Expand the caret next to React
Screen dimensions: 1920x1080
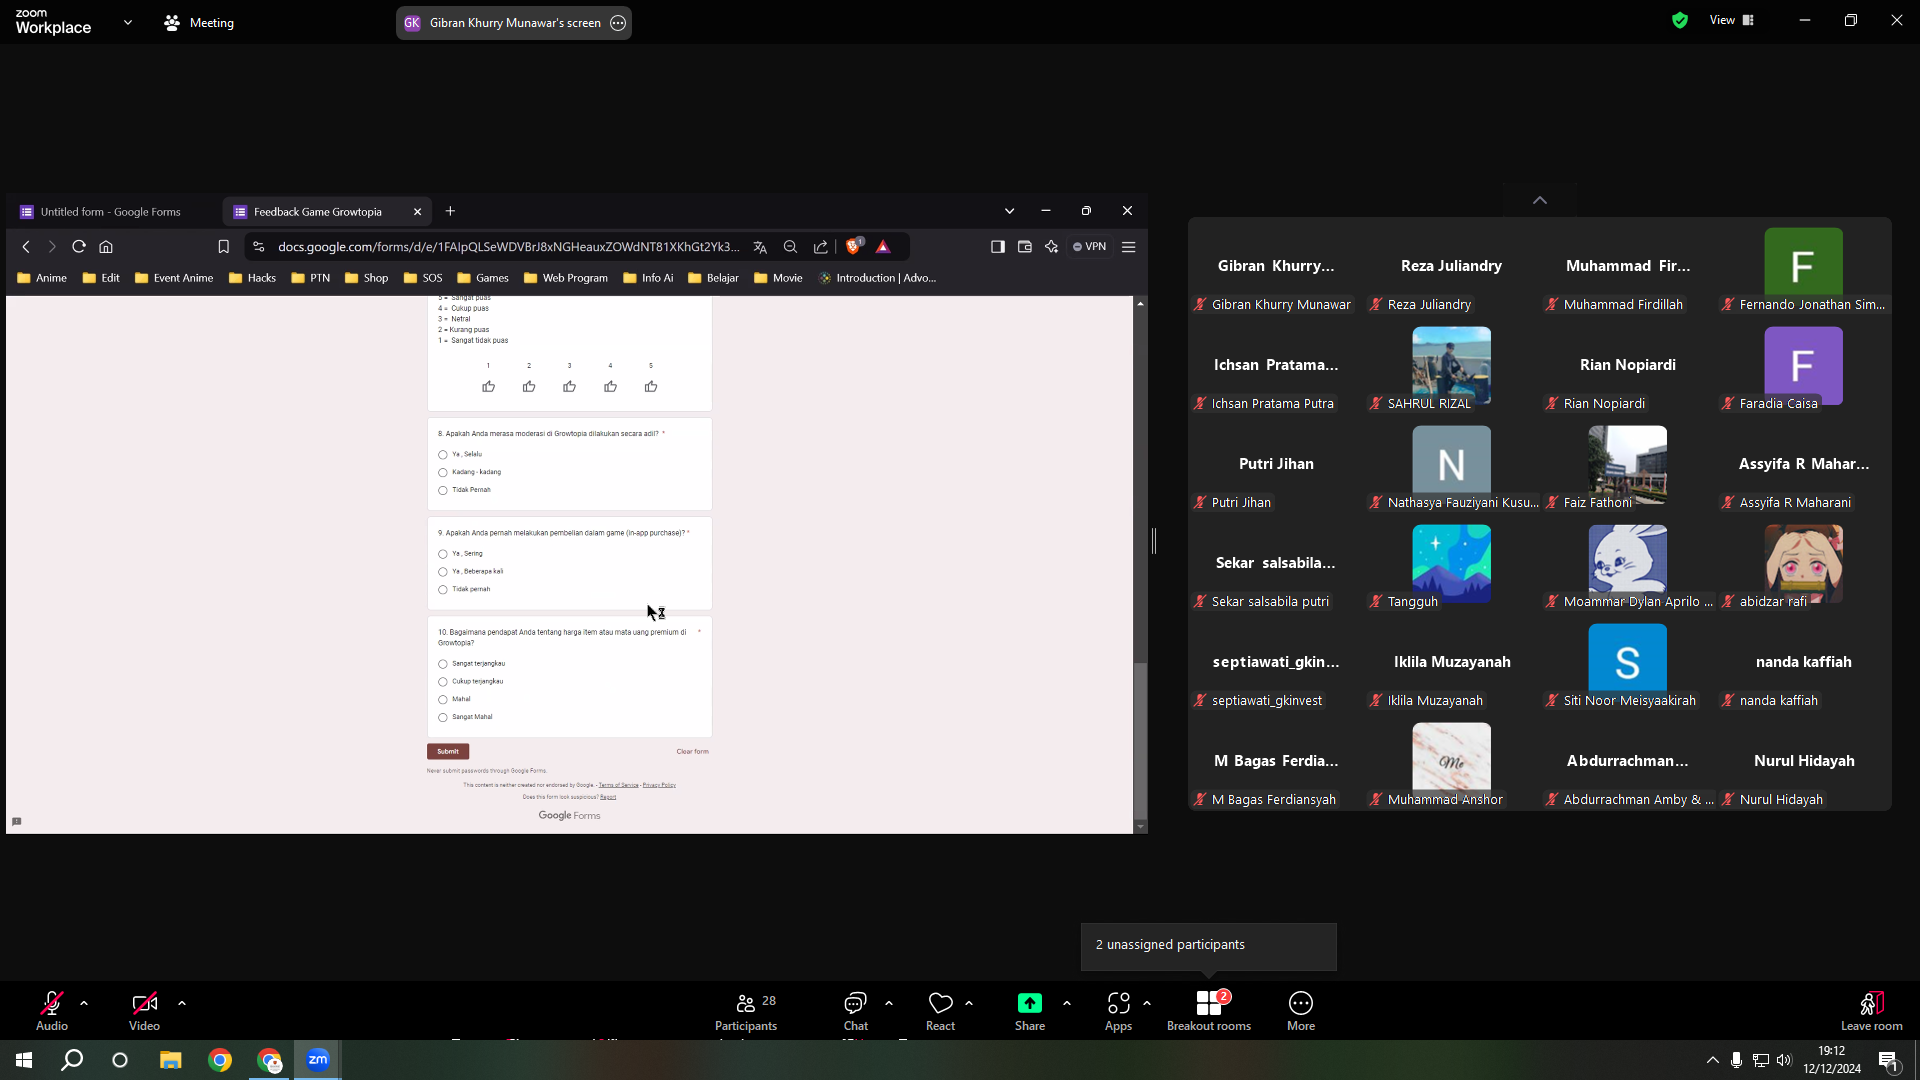click(x=969, y=1003)
